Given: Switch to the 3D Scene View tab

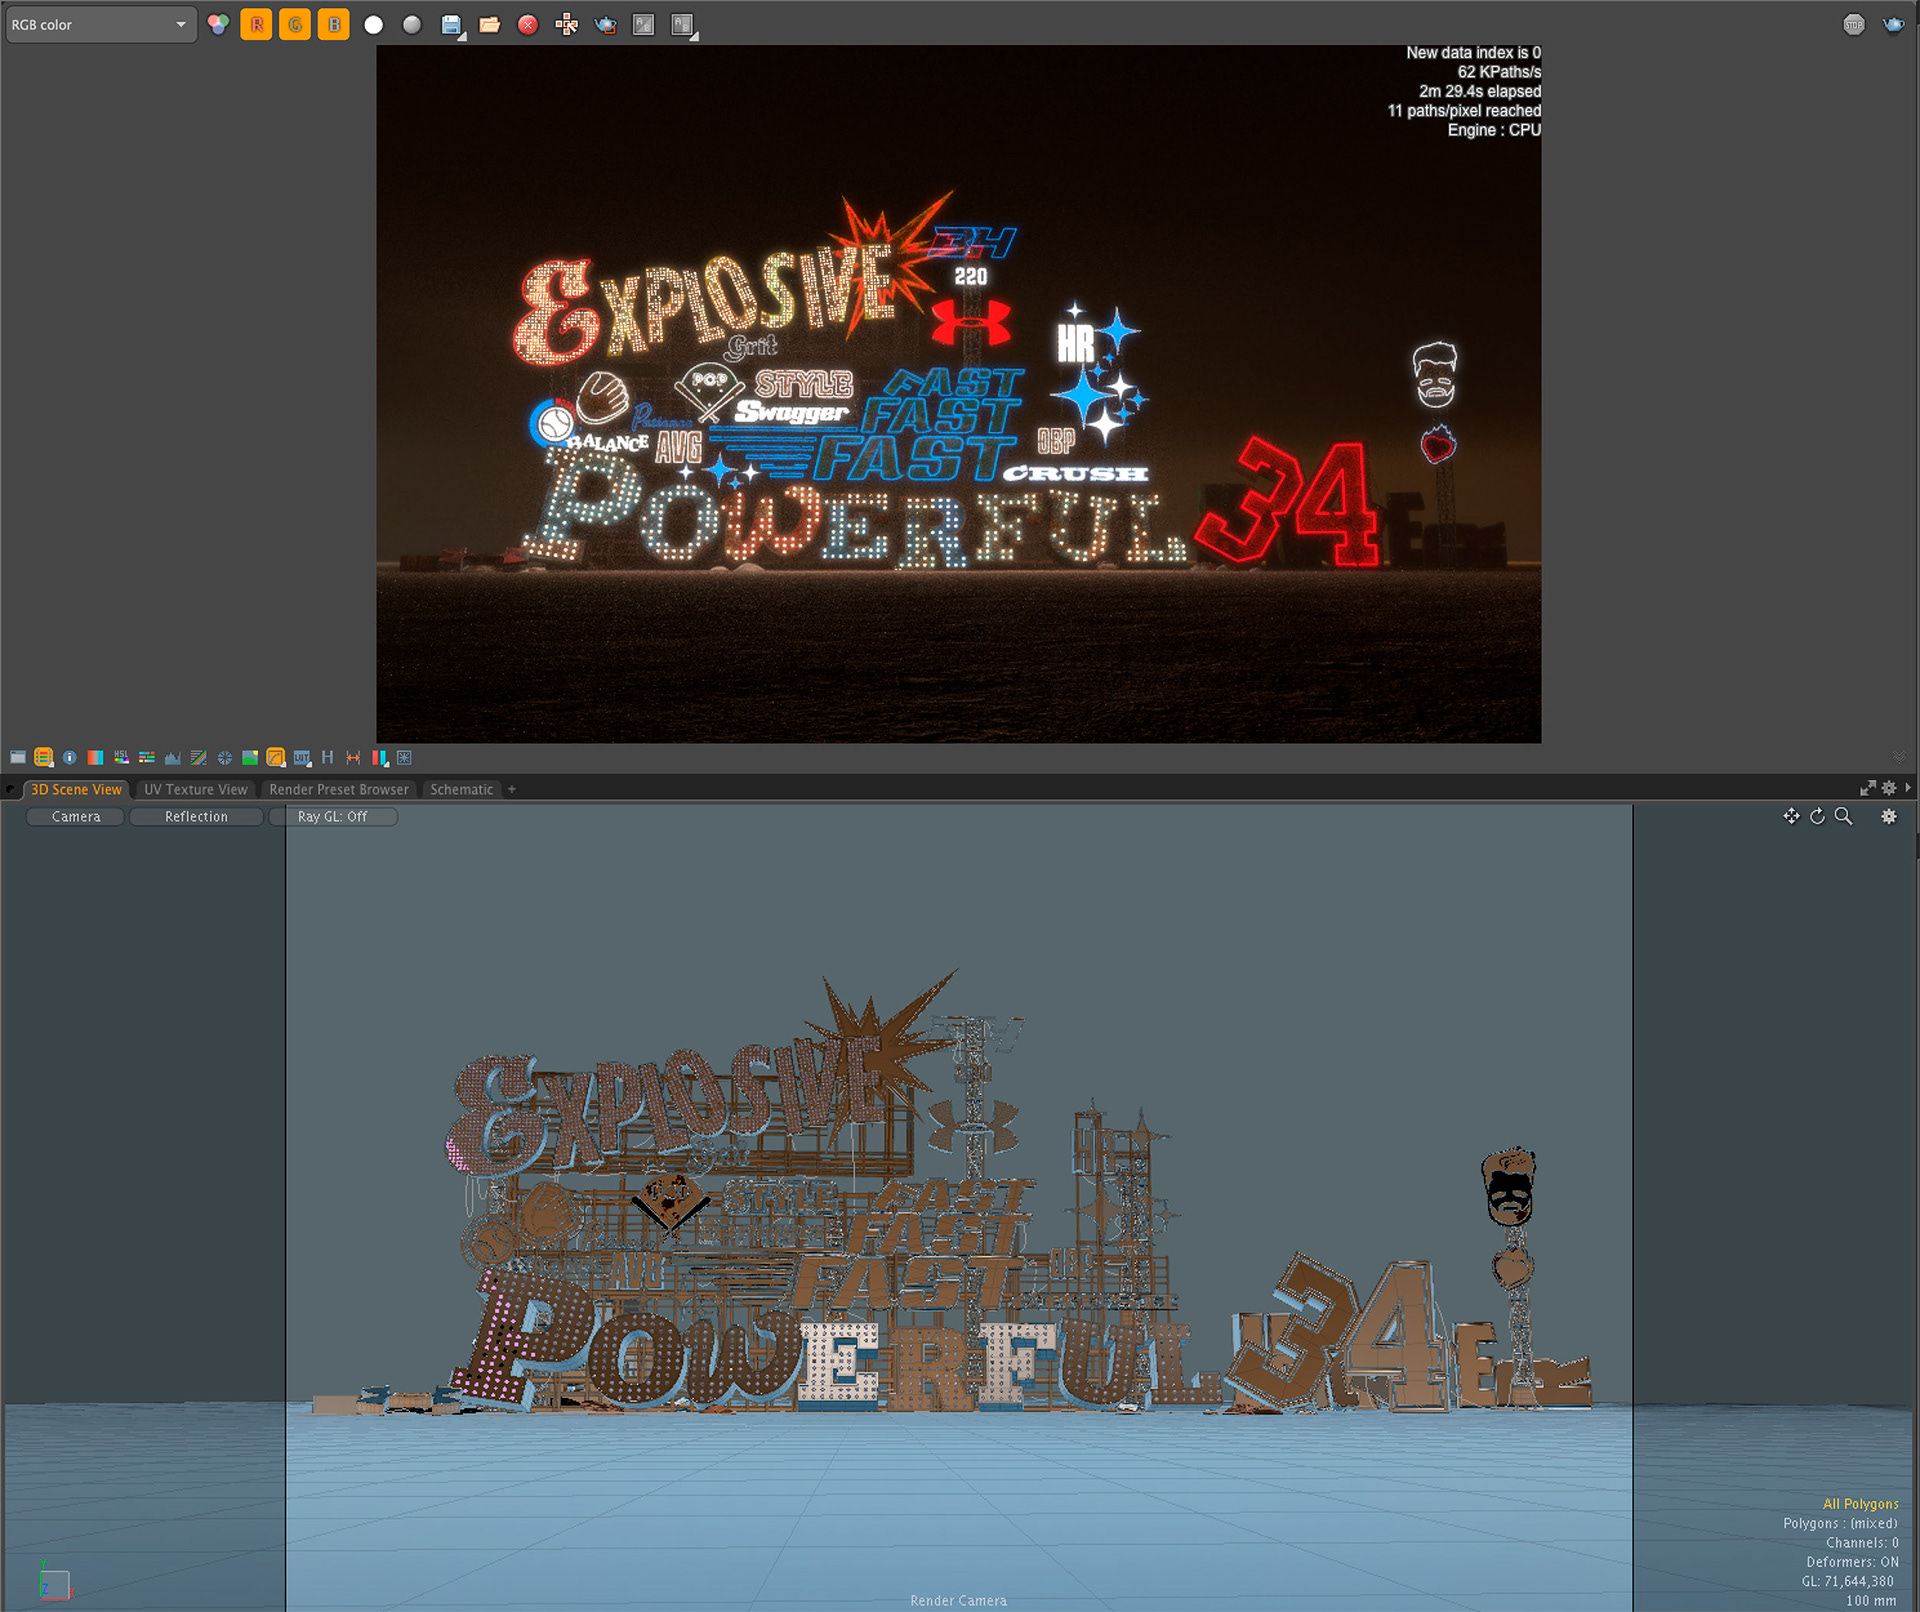Looking at the screenshot, I should coord(76,789).
